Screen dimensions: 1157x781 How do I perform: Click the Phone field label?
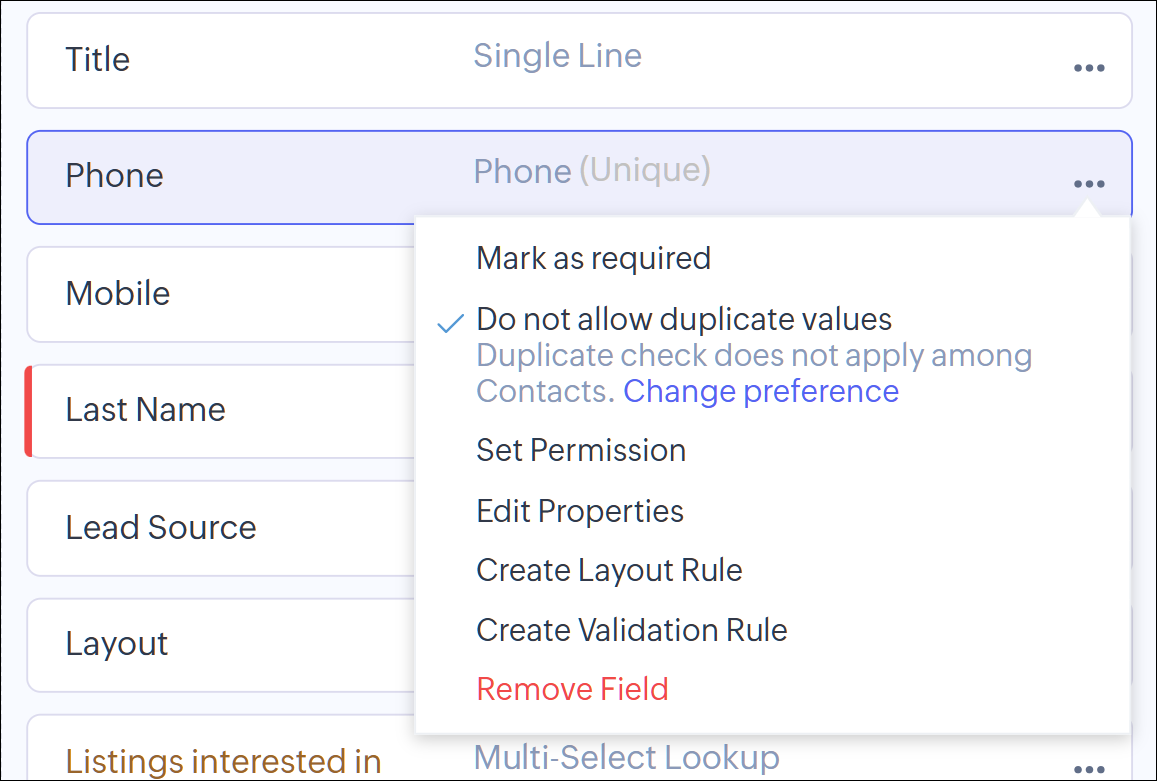(x=114, y=175)
